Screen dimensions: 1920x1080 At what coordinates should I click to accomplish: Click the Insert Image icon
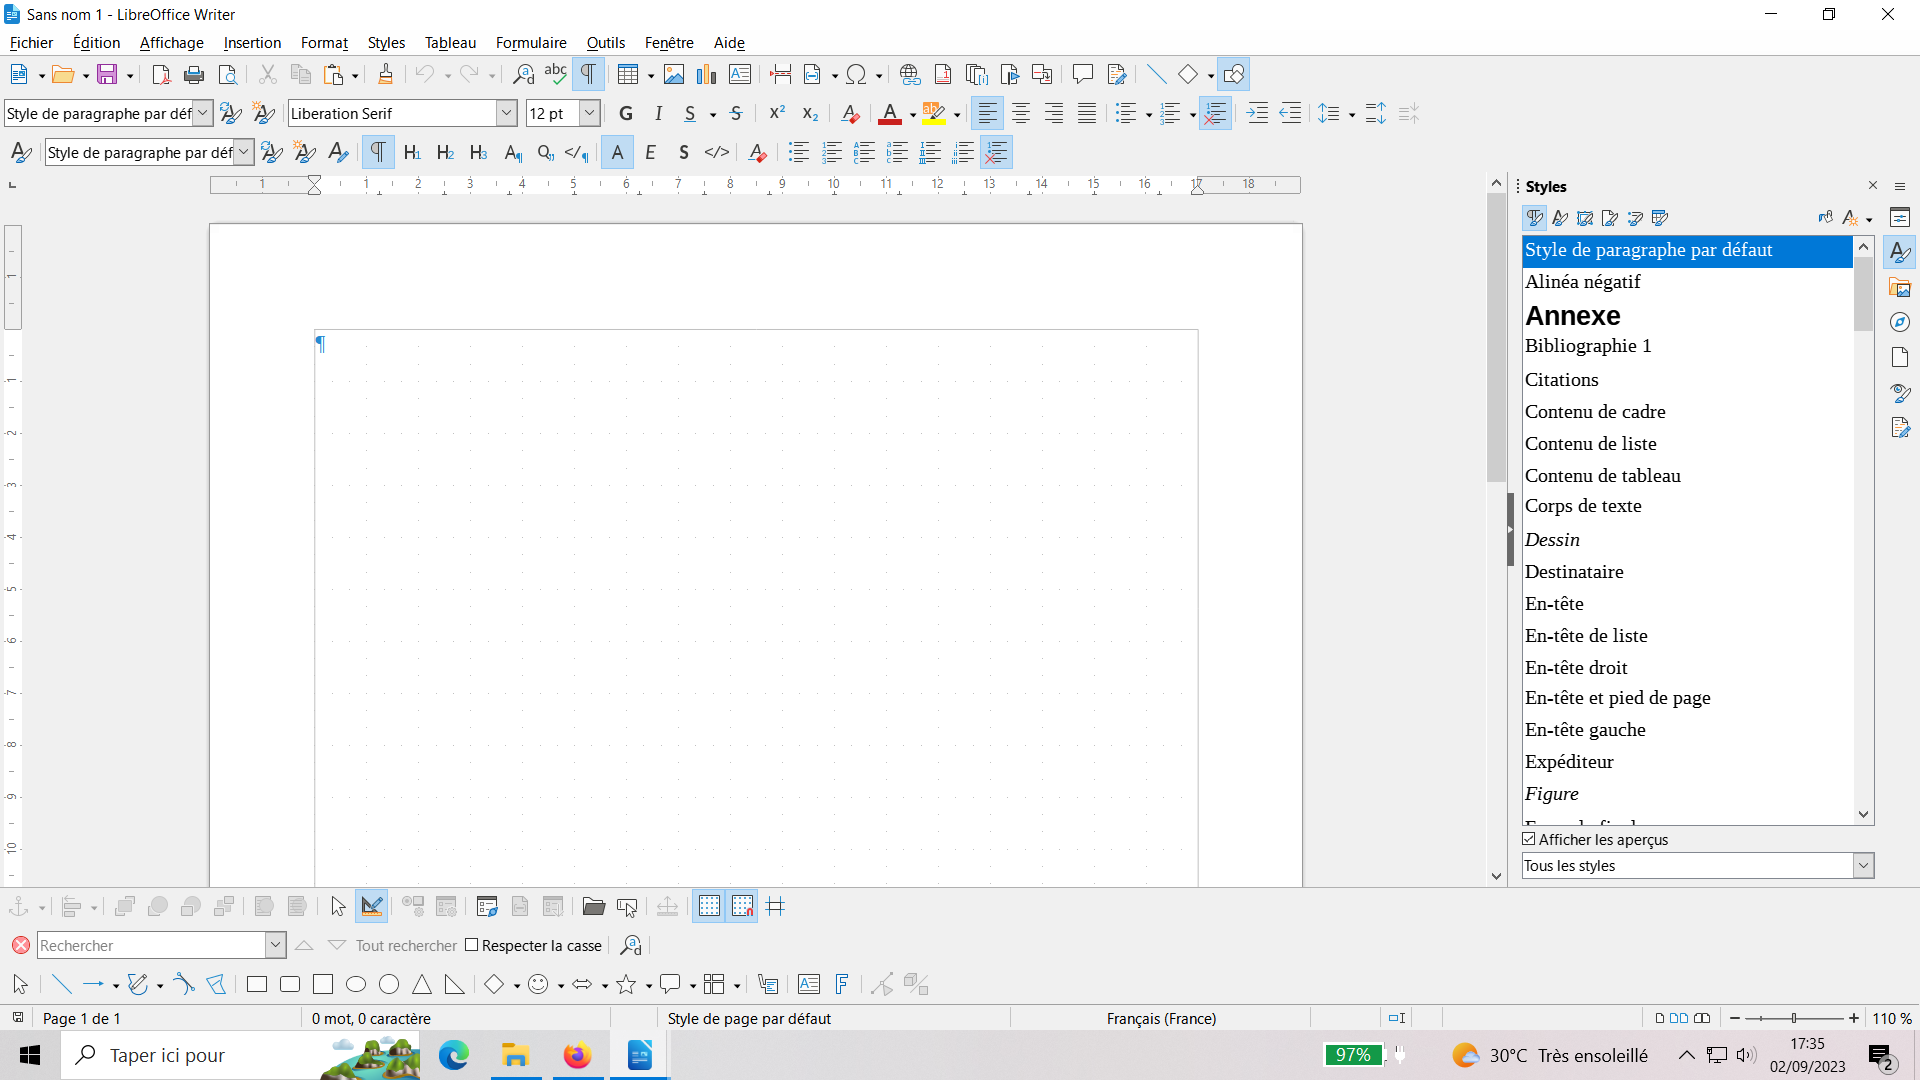pyautogui.click(x=674, y=74)
